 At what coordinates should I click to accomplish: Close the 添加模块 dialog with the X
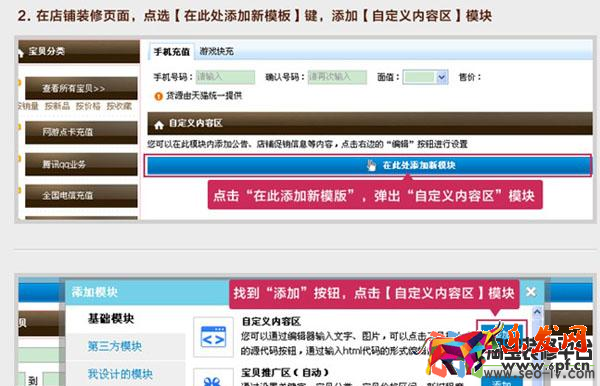531,292
